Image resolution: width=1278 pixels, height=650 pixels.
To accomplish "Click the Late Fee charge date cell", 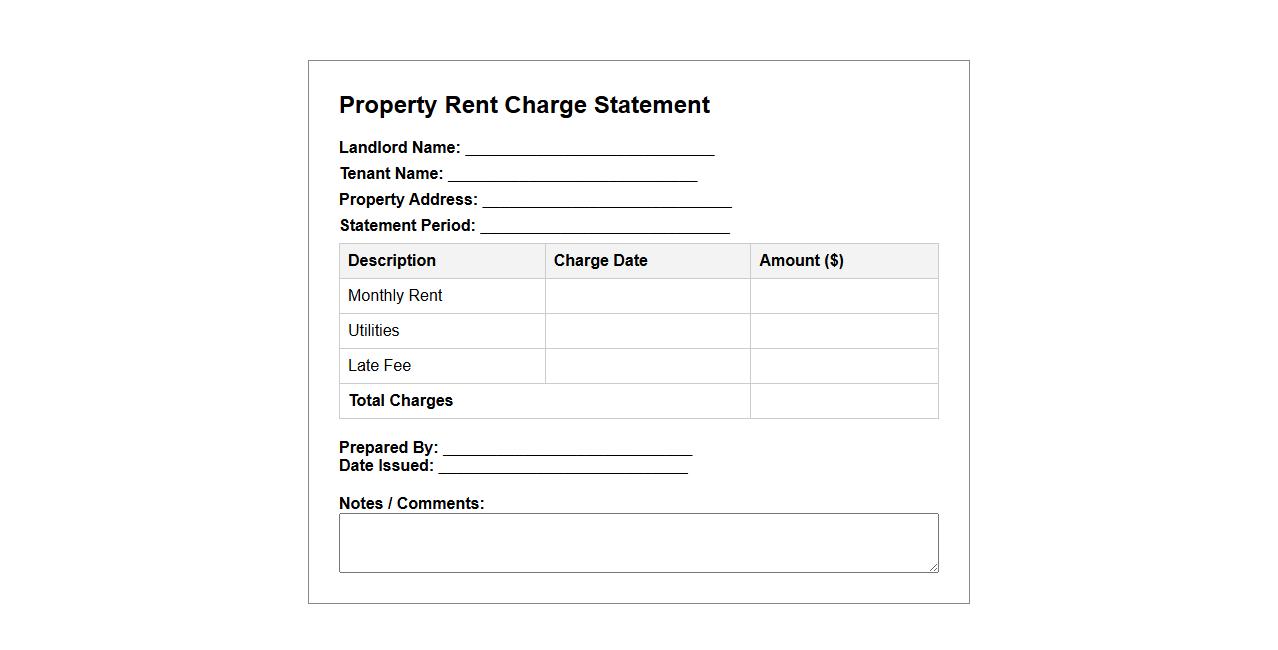I will [x=647, y=366].
